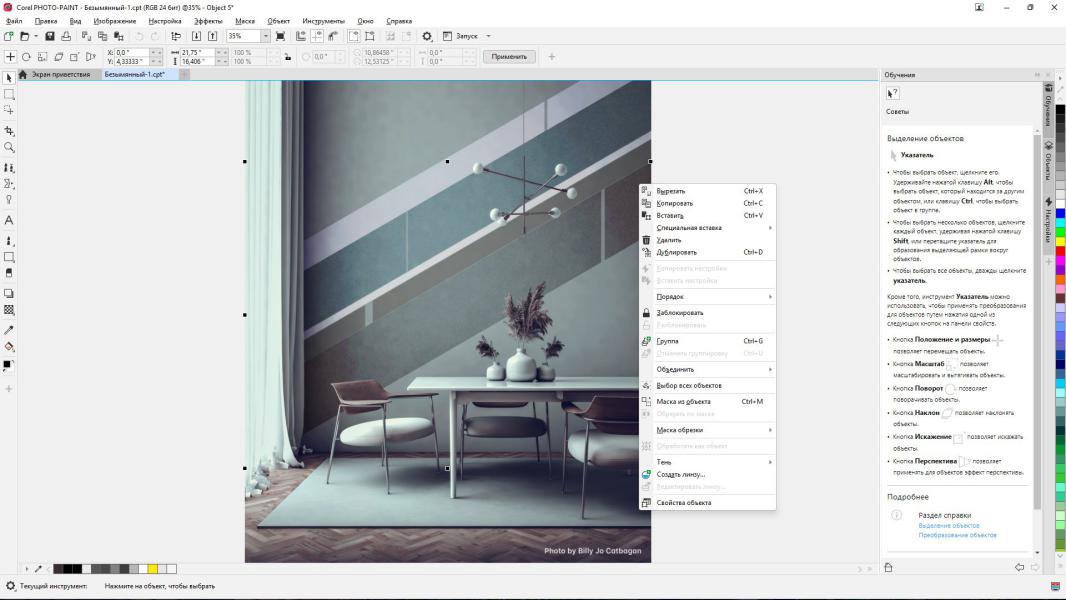Viewport: 1066px width, 600px height.
Task: Toggle Position and Size mode button
Action: [11, 57]
